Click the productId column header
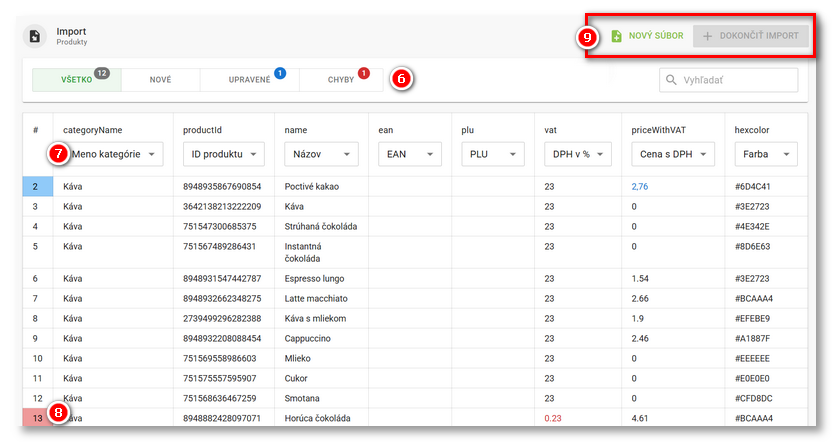Image resolution: width=832 pixels, height=442 pixels. [202, 130]
